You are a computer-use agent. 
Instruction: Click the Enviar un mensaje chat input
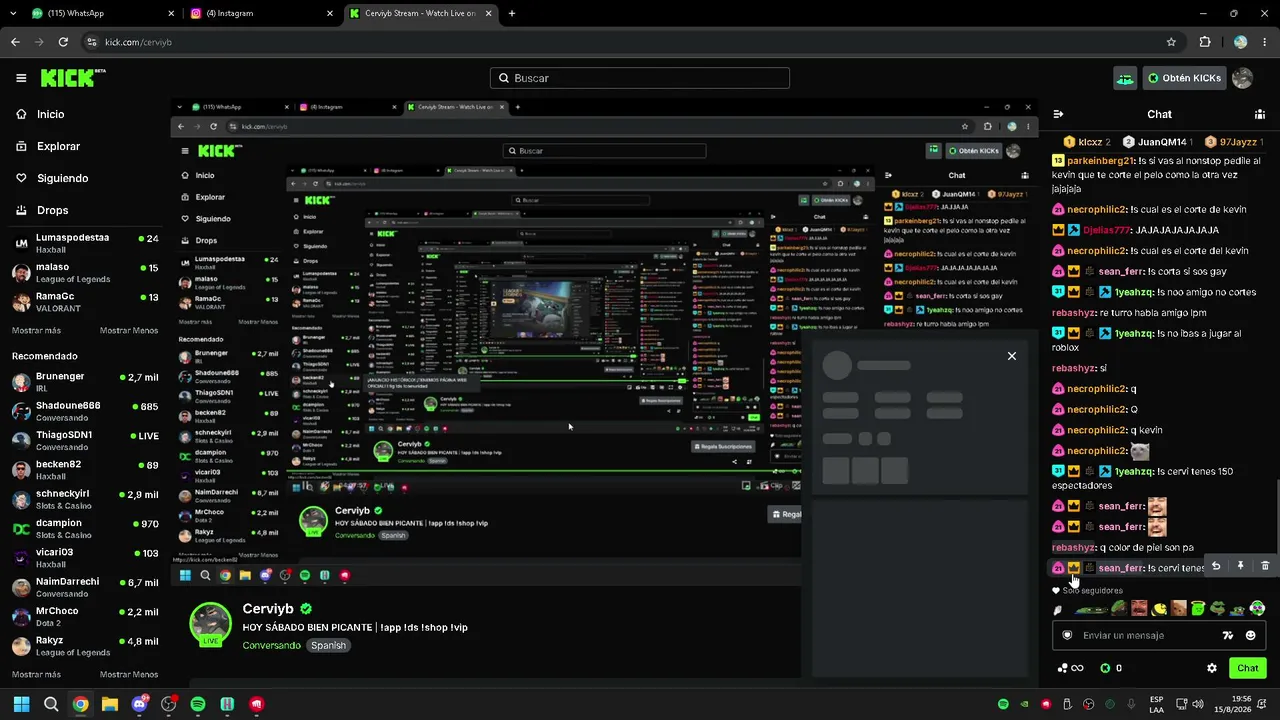pyautogui.click(x=1160, y=635)
